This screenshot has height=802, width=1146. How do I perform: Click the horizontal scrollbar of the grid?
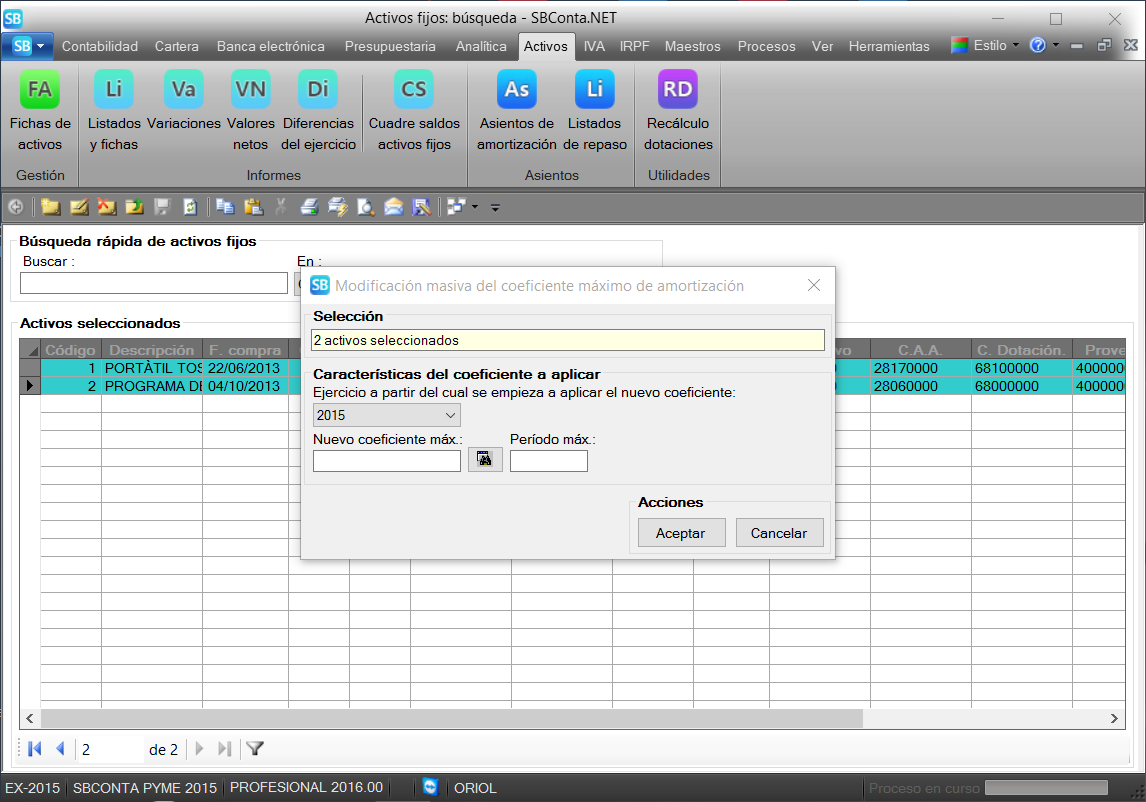tap(450, 719)
